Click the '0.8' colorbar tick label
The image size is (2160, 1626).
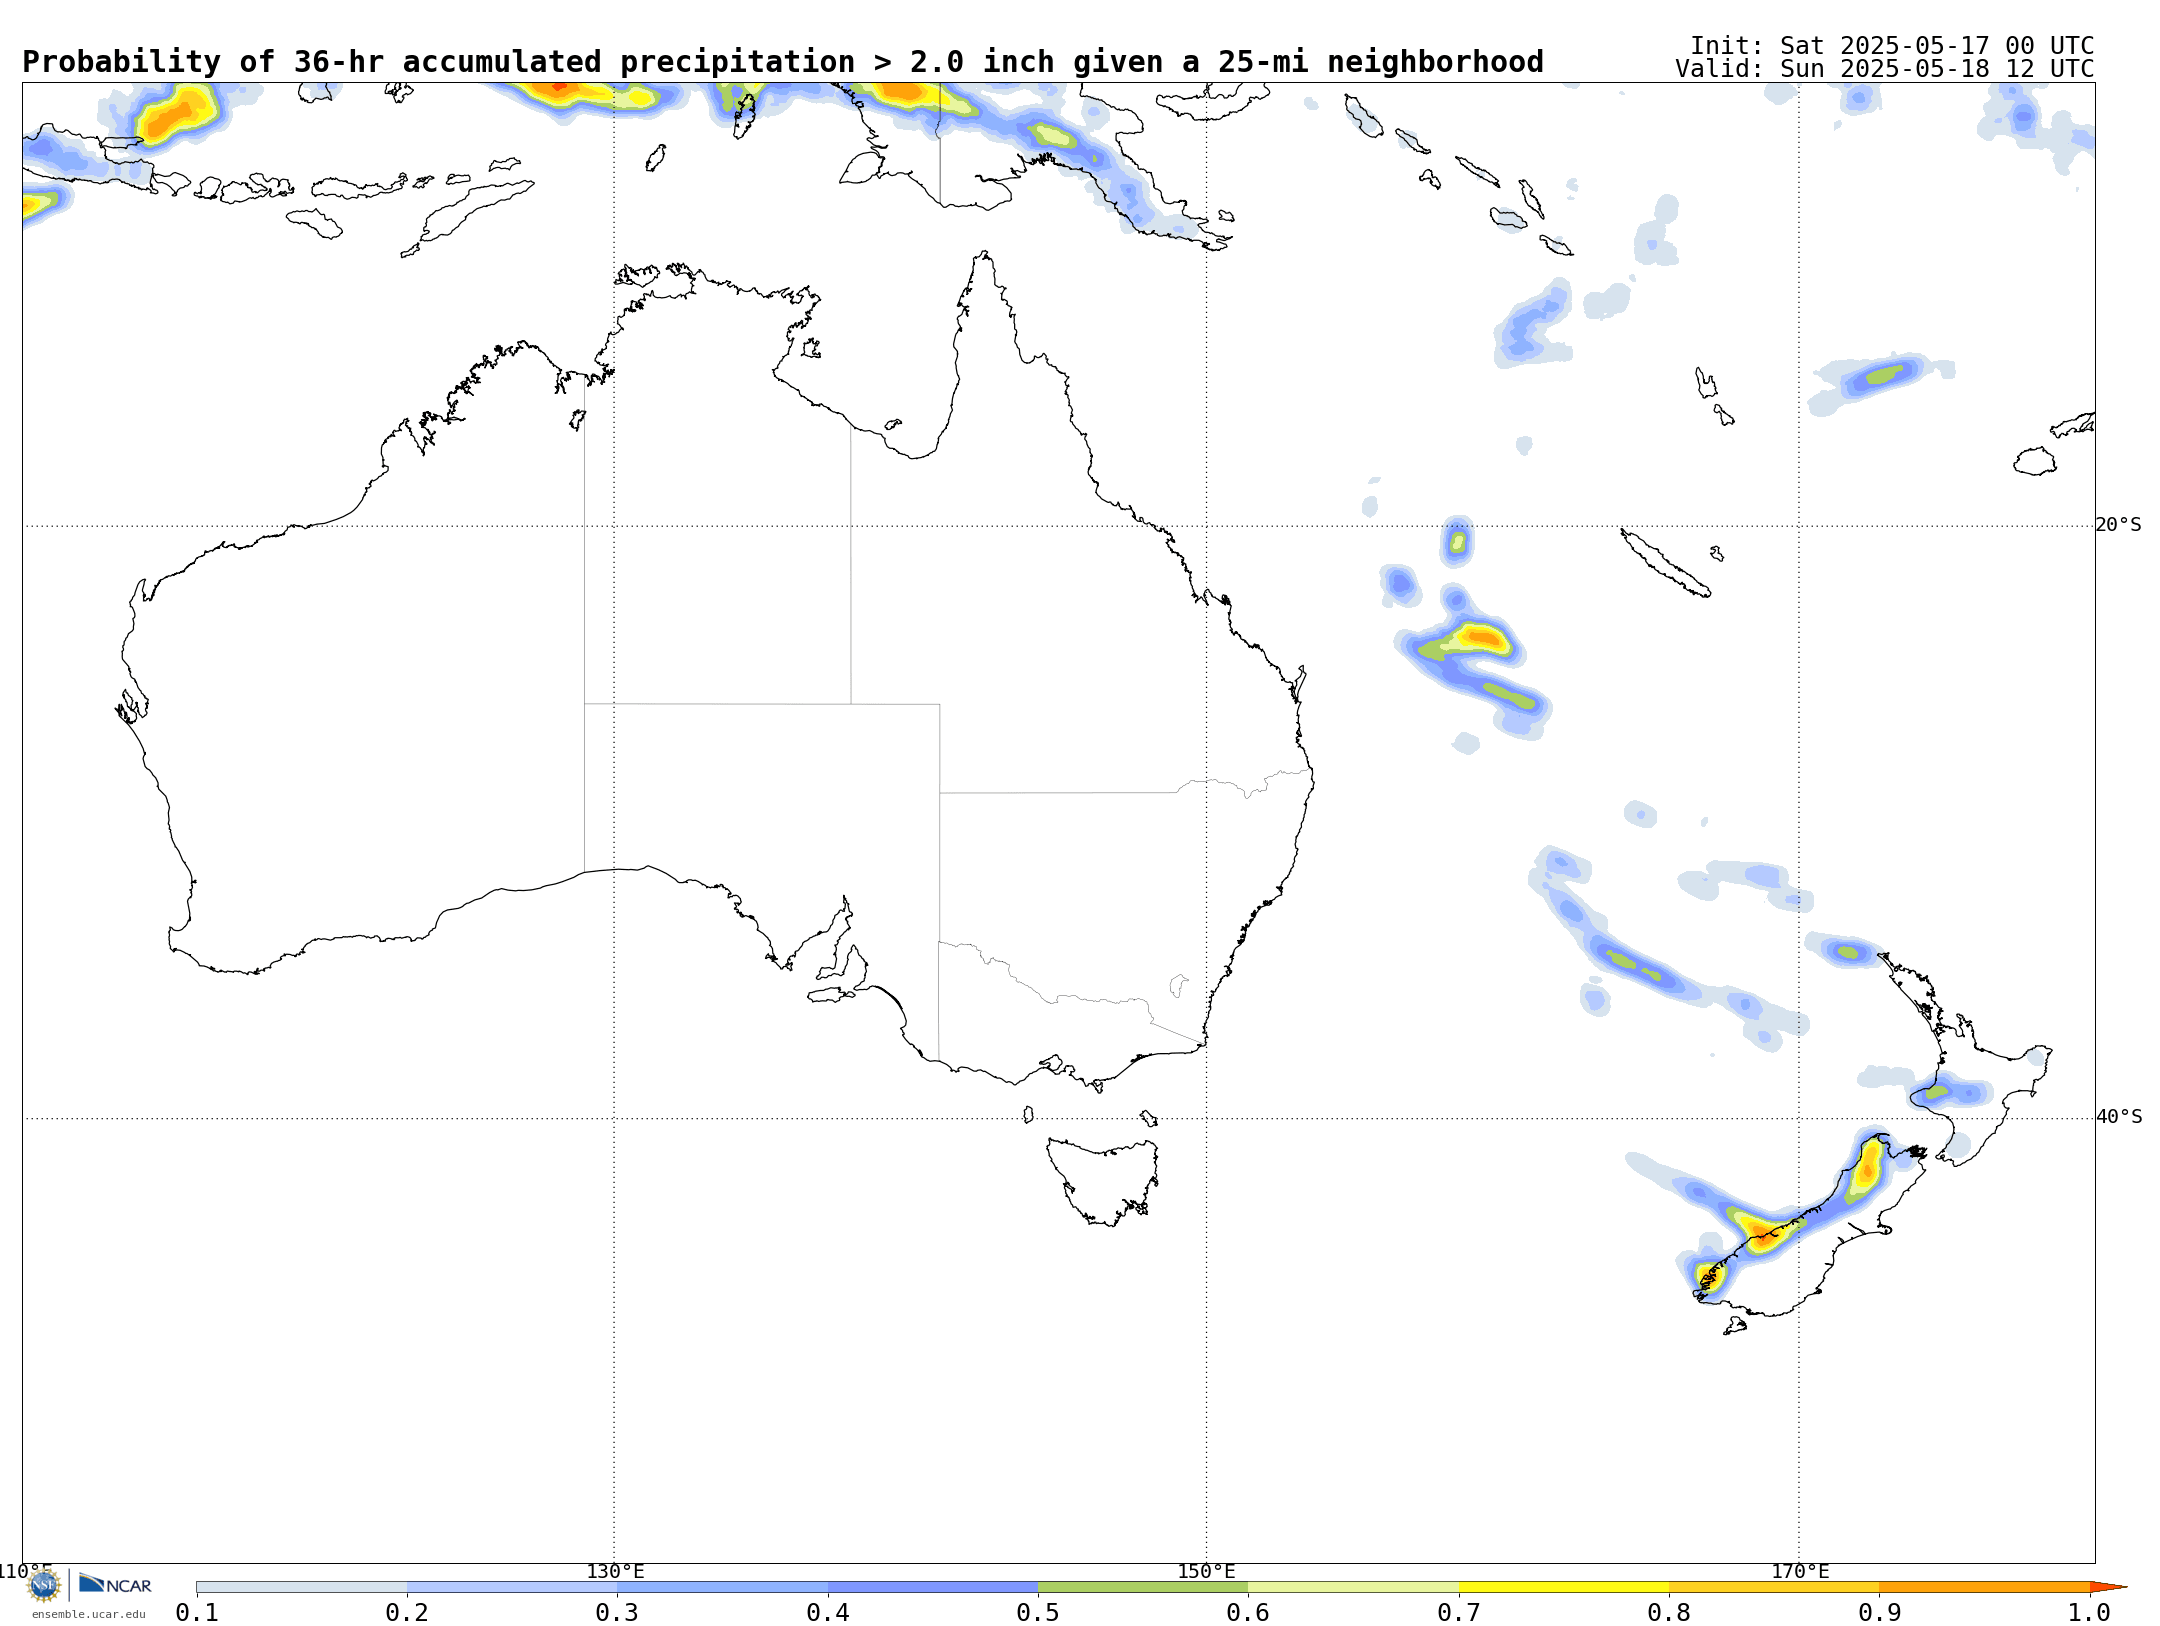(x=1669, y=1612)
